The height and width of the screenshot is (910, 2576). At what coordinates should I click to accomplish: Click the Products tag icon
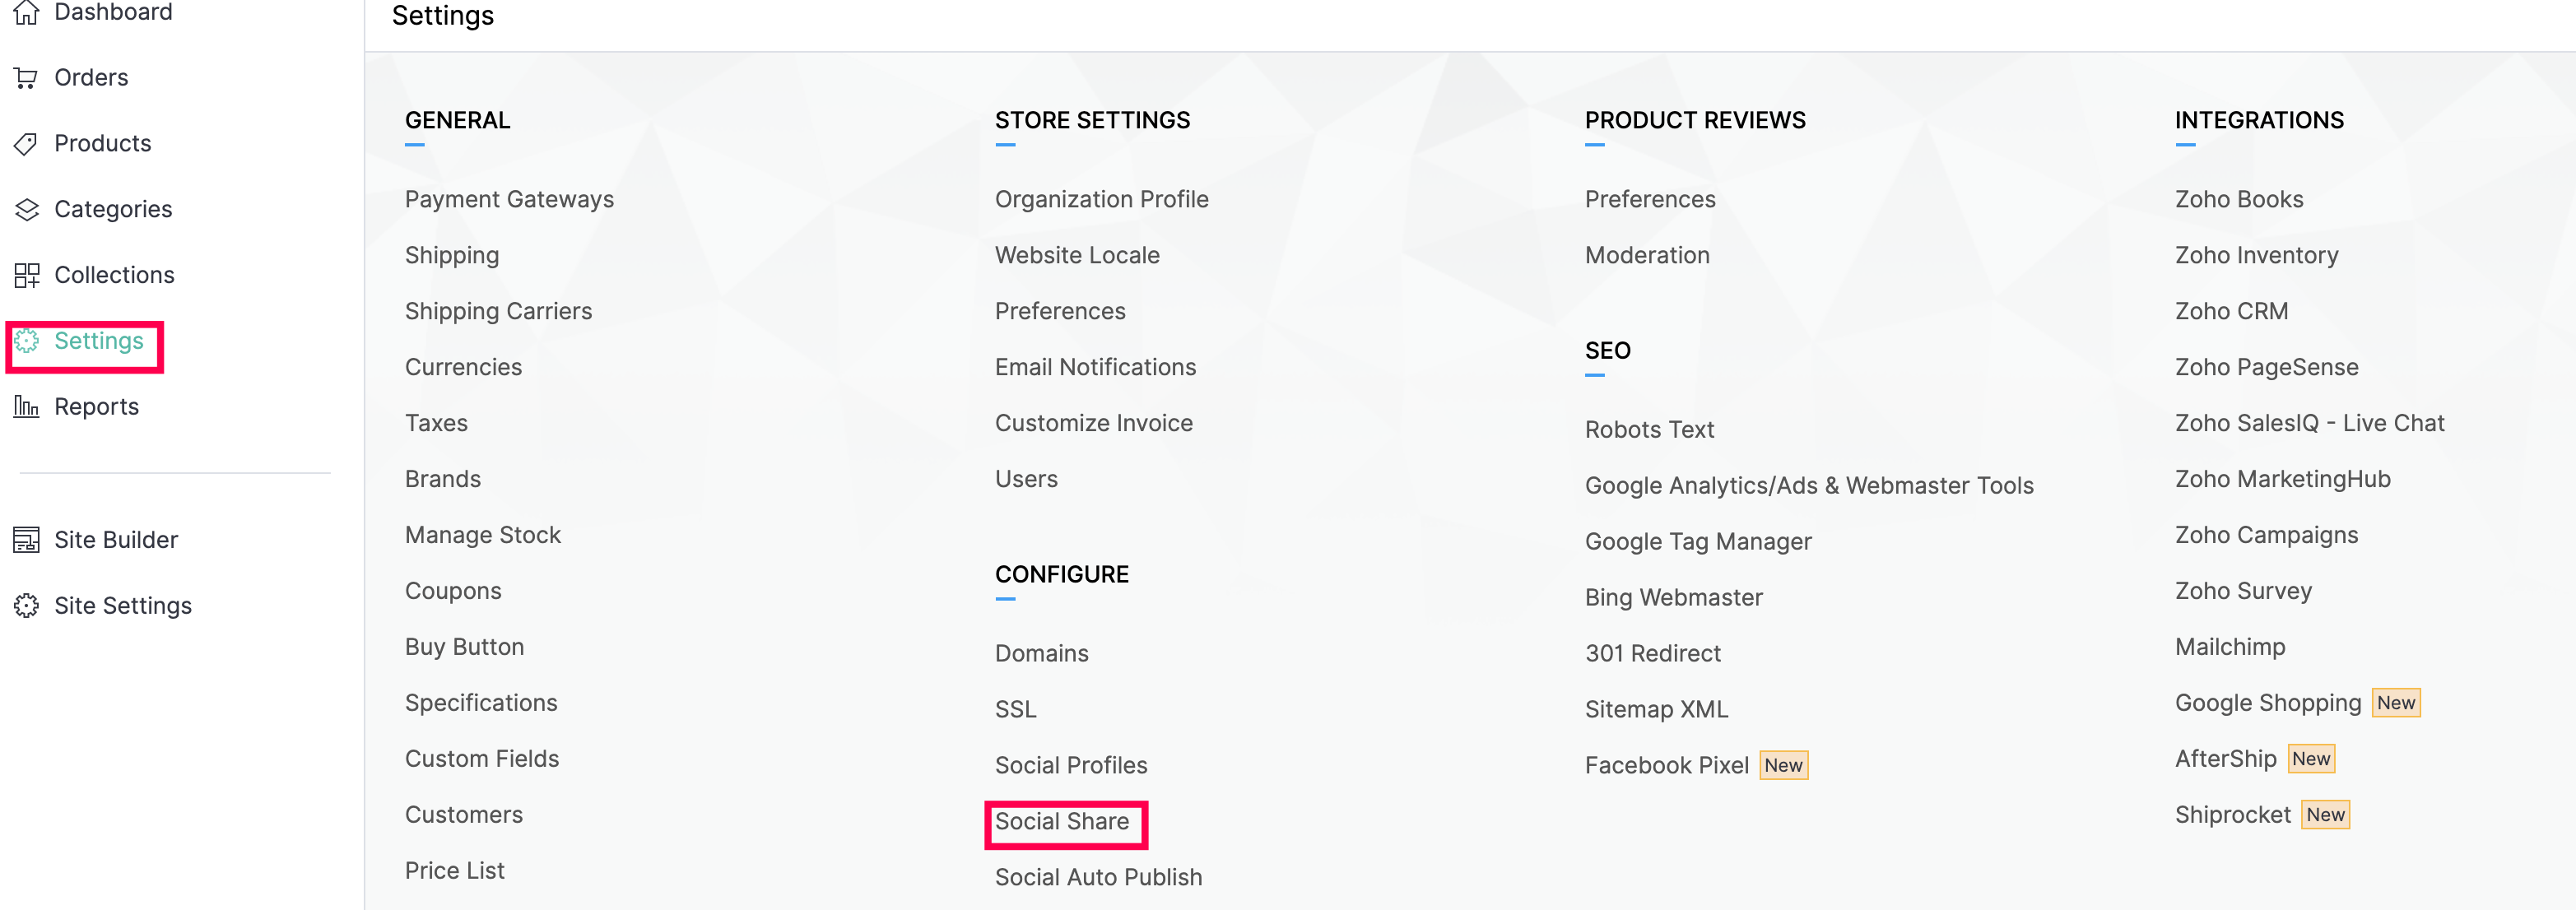coord(27,144)
